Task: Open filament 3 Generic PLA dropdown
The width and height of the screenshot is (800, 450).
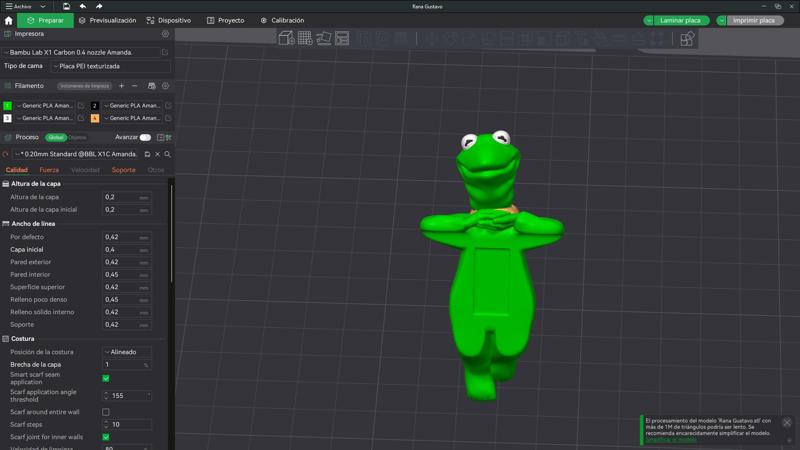Action: 46,118
